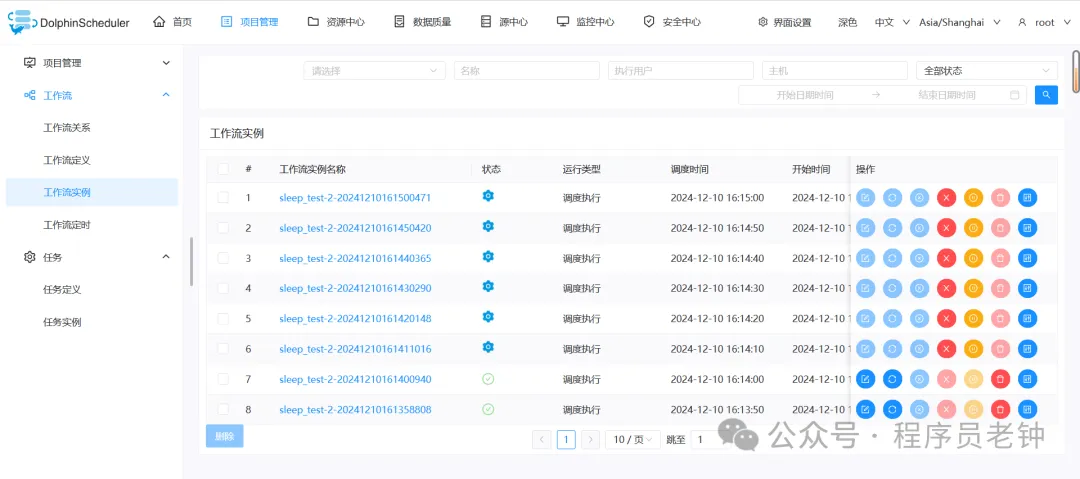This screenshot has height=479, width=1080.
Task: Pause the workflow instance in row 3
Action: coord(973,258)
